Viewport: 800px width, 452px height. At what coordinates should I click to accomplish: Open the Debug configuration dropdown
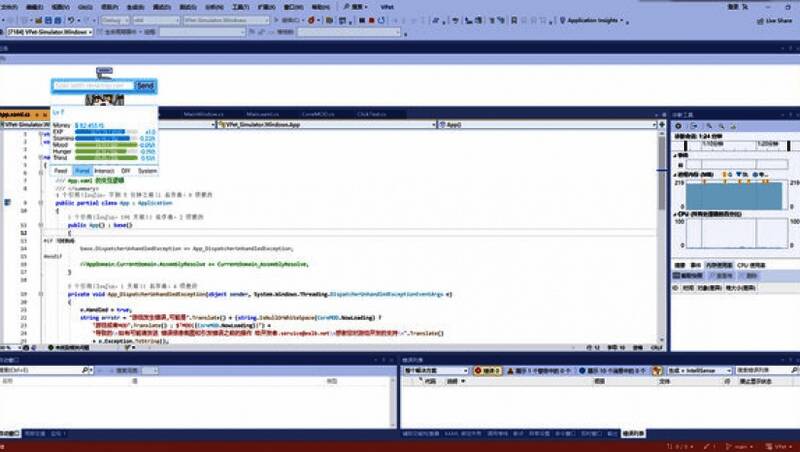113,19
